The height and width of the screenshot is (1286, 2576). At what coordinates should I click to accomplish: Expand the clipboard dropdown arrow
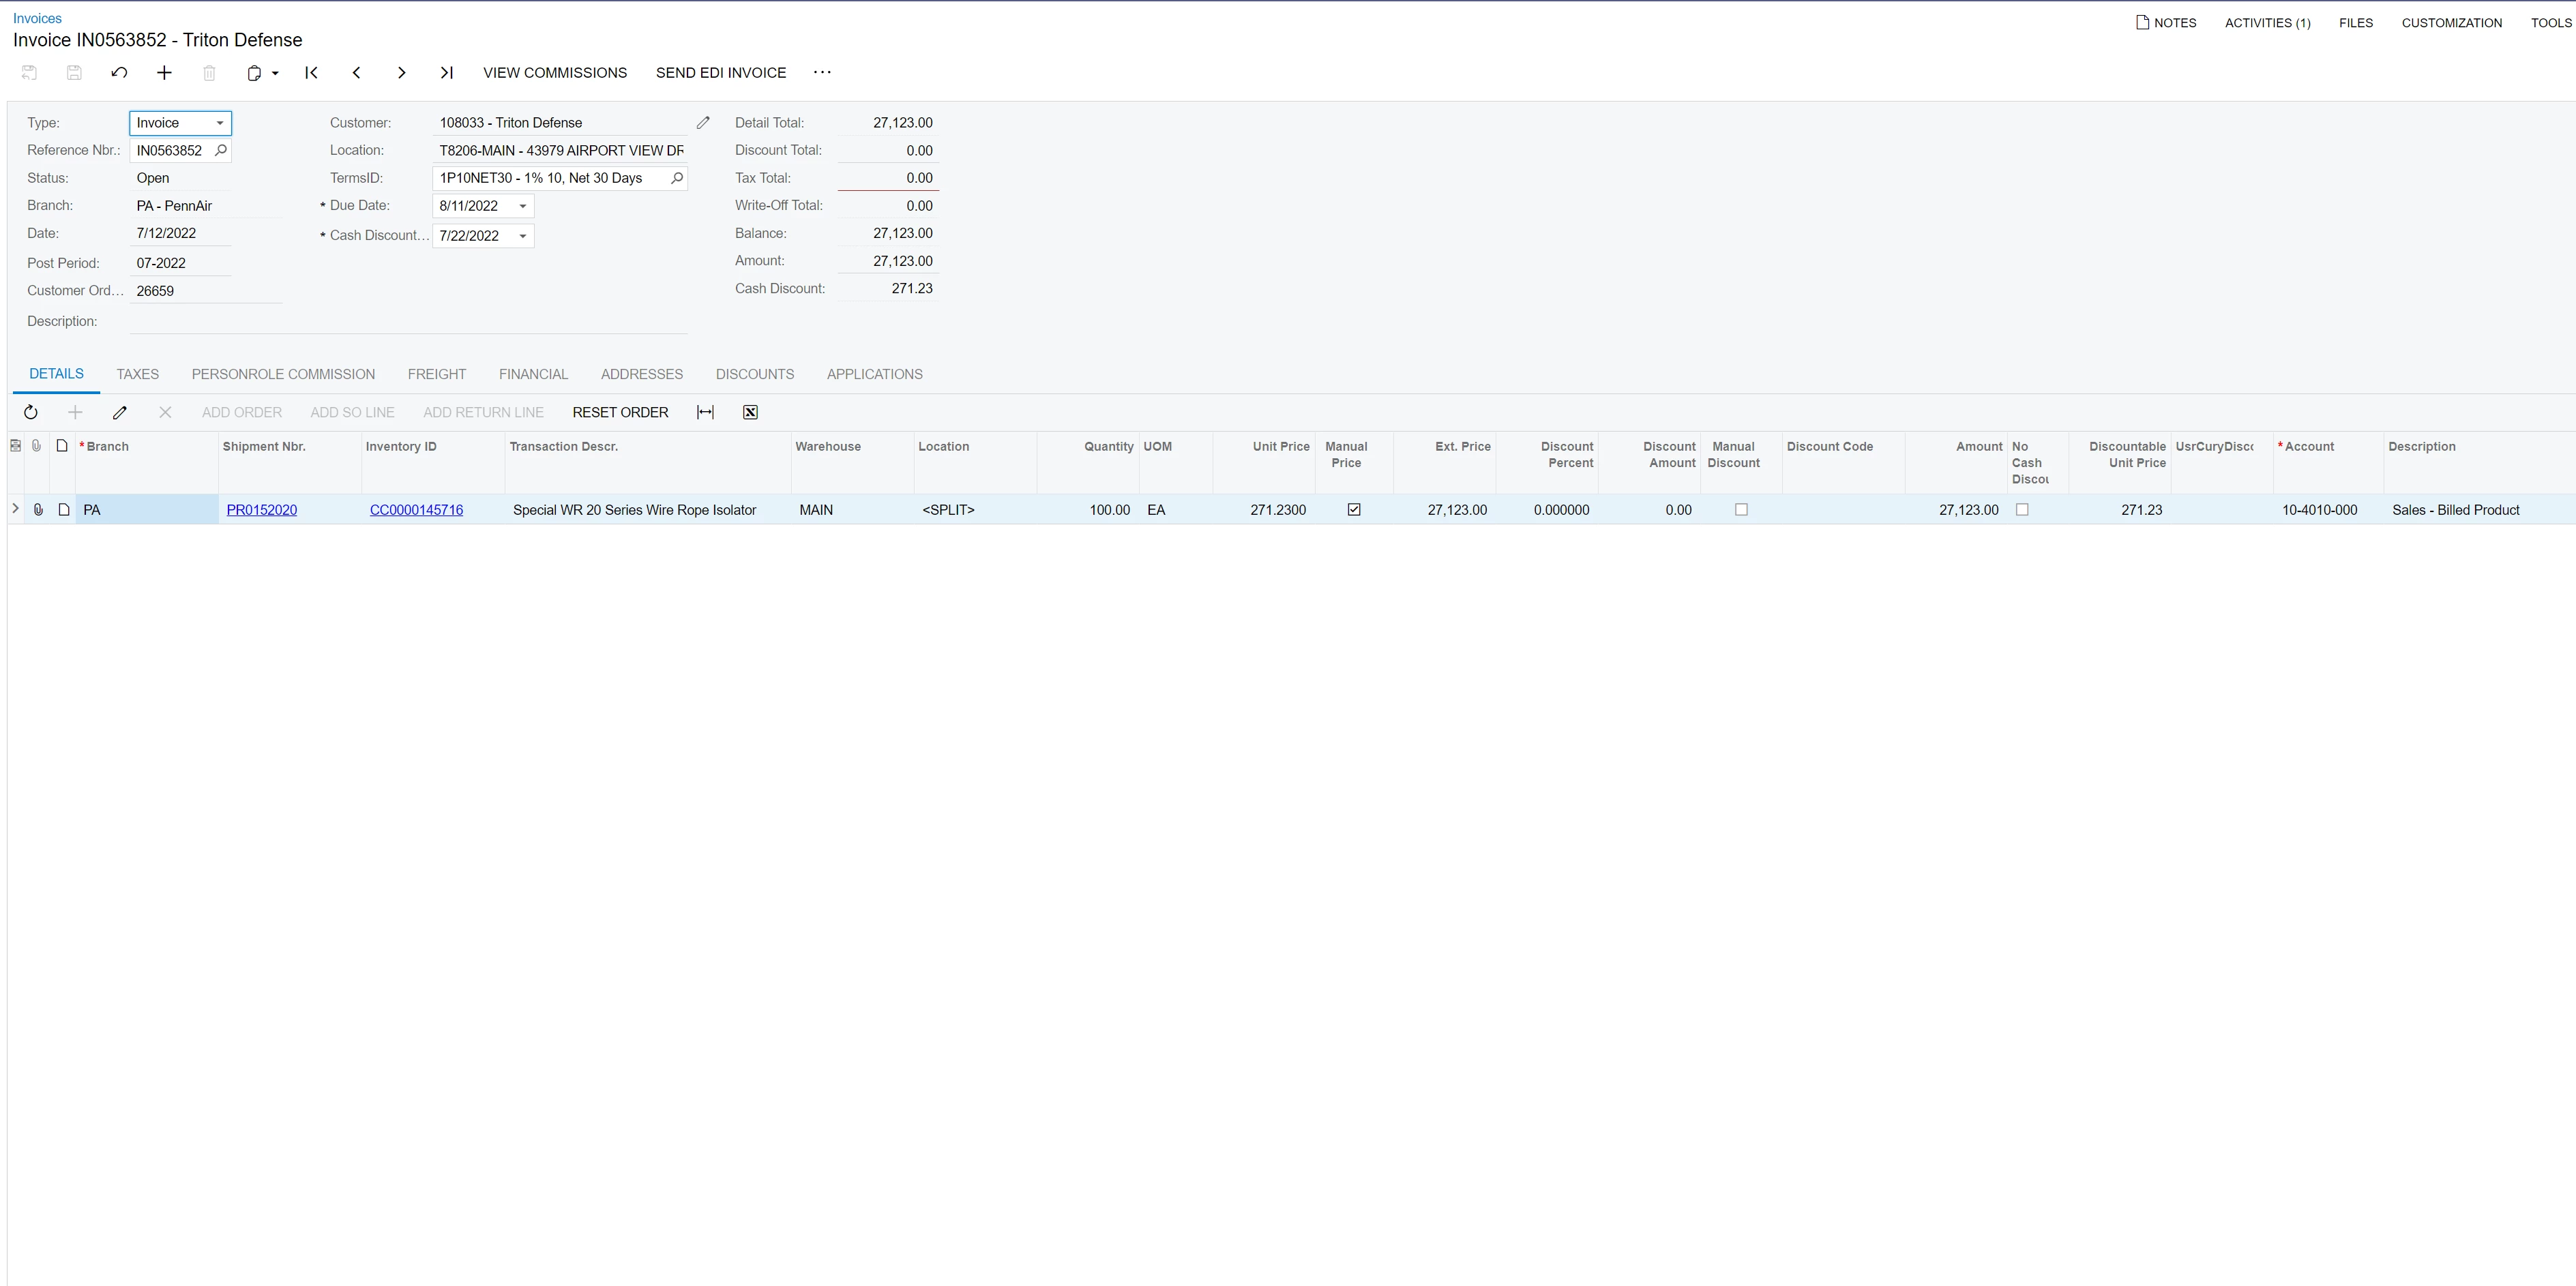(275, 73)
